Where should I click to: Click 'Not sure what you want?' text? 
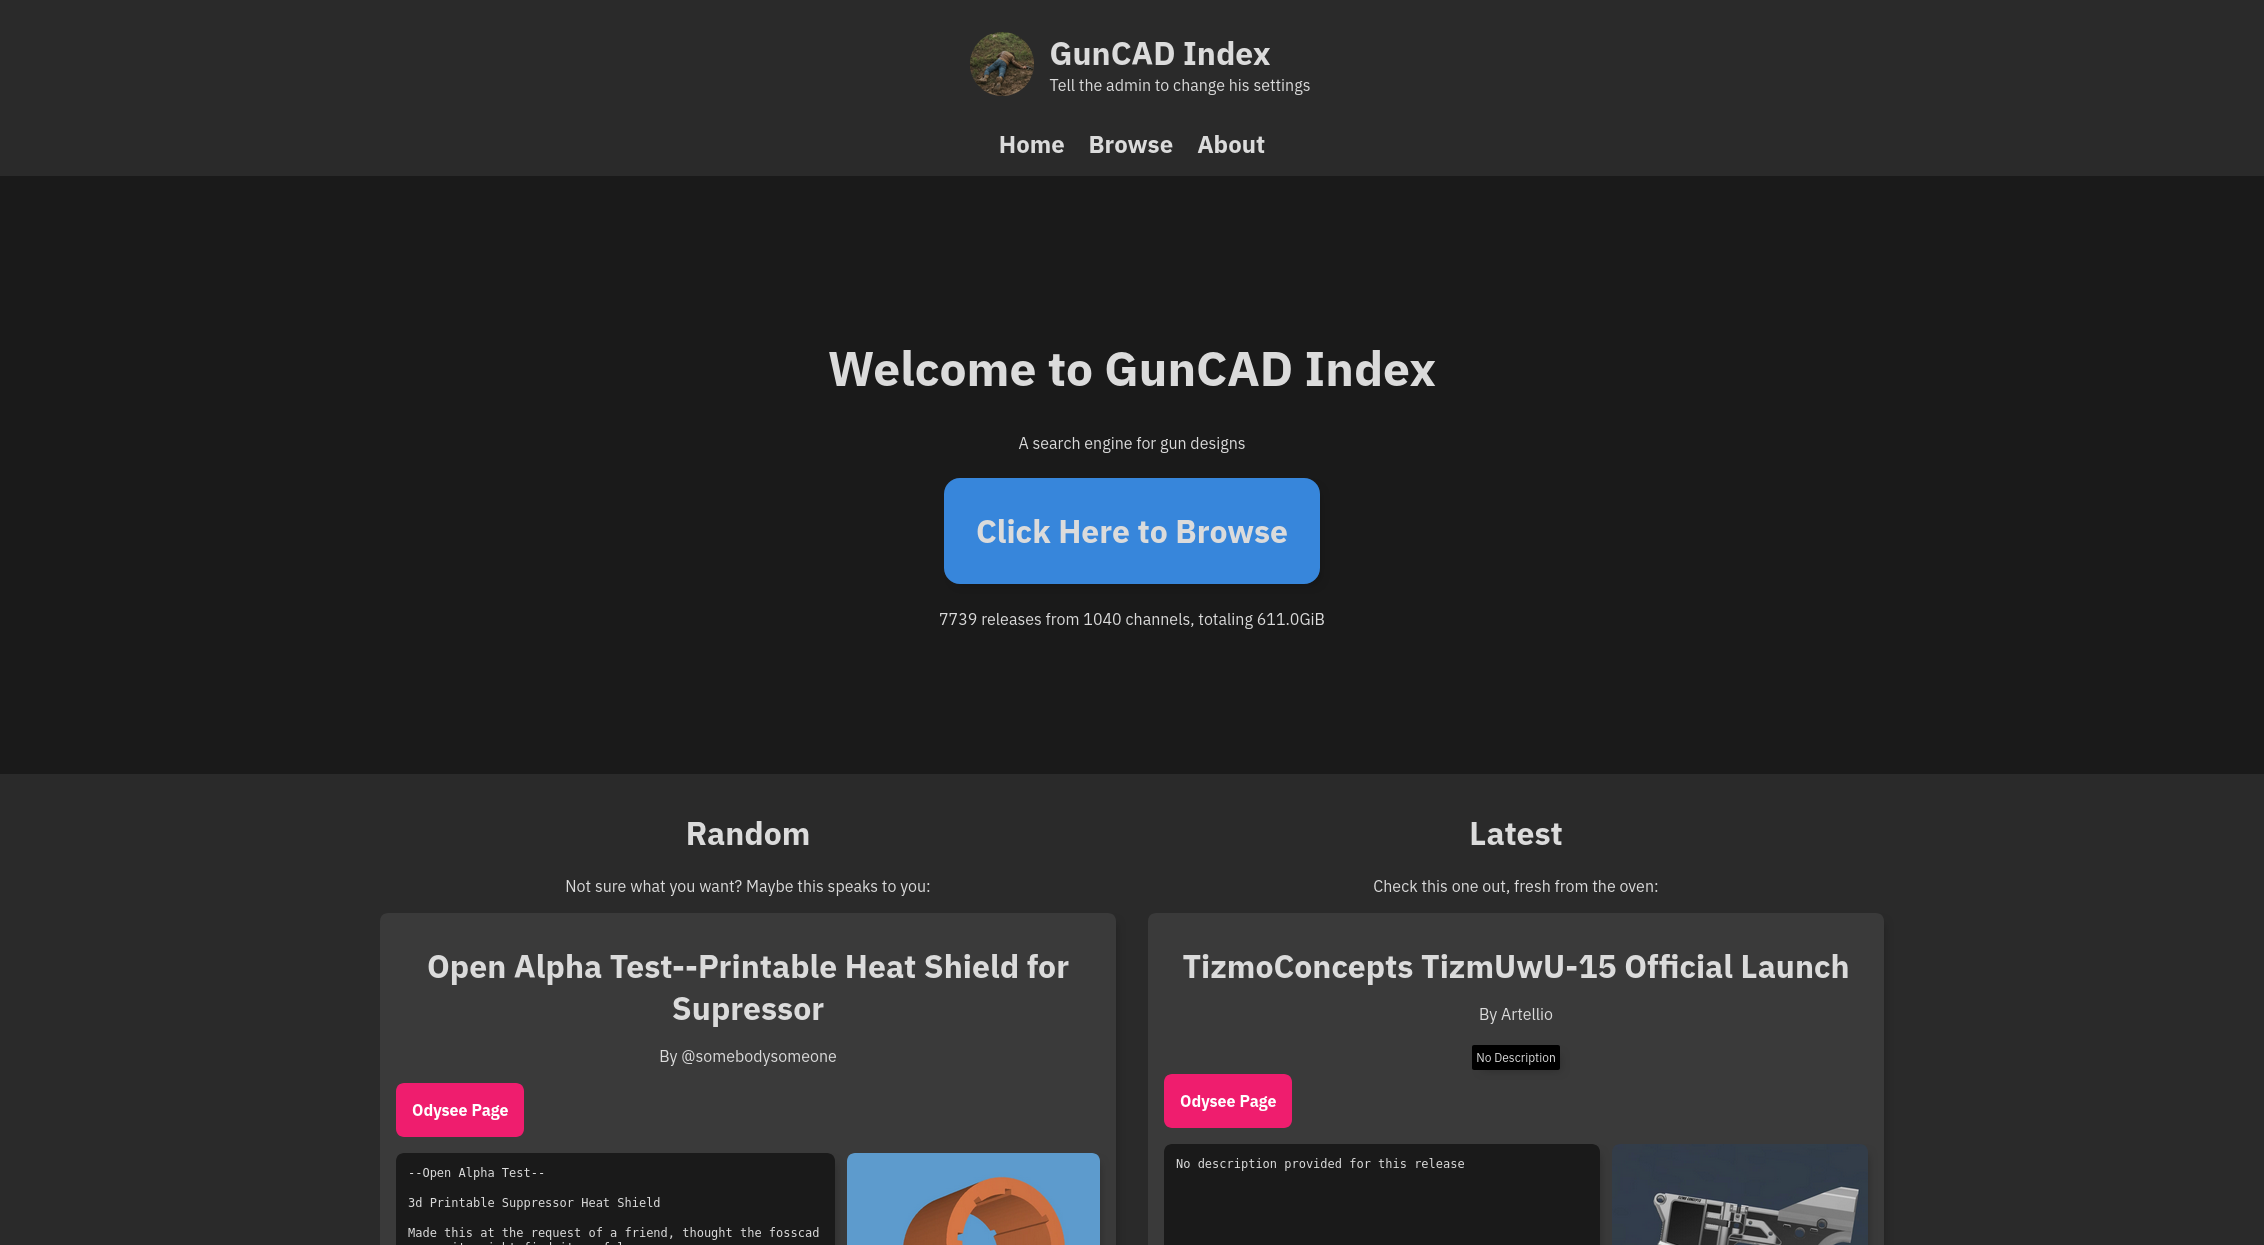click(654, 886)
